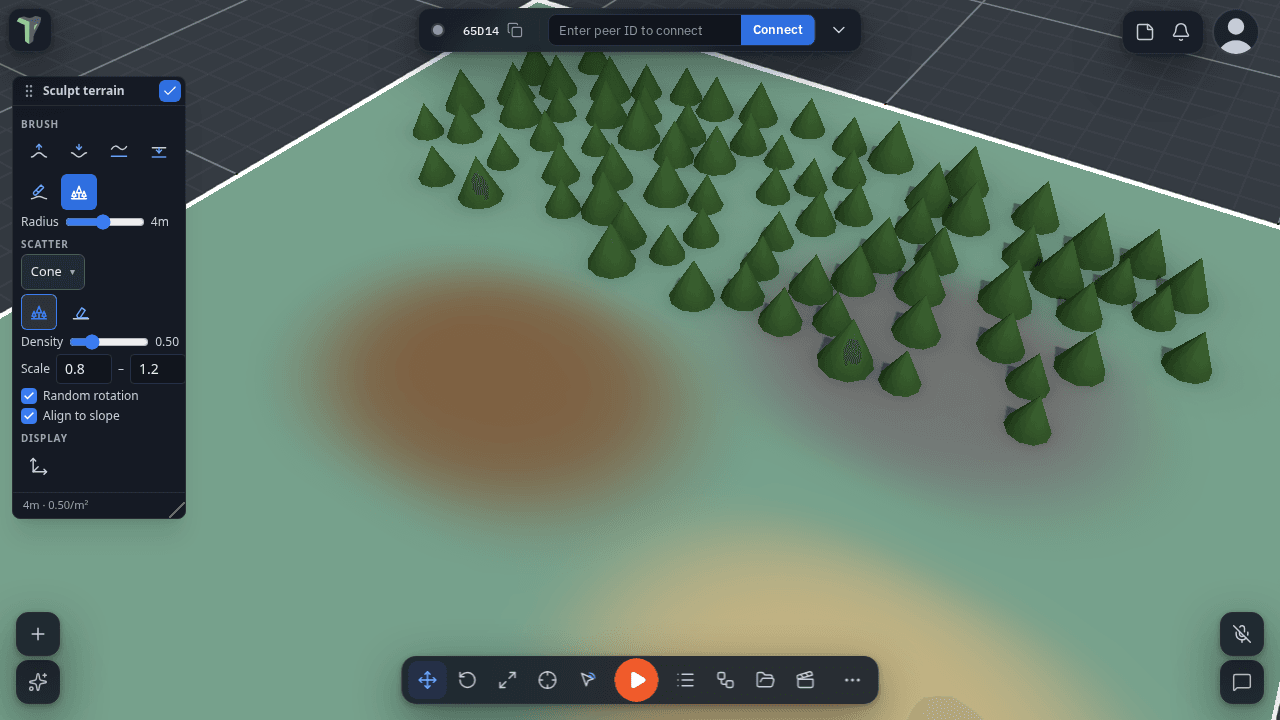Open the notes page icon
The image size is (1280, 720).
coord(1145,32)
